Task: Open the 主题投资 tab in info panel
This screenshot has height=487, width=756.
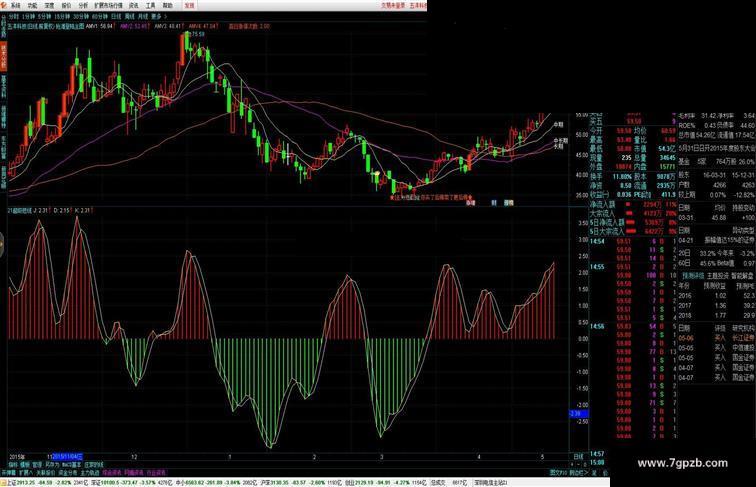Action: 718,276
